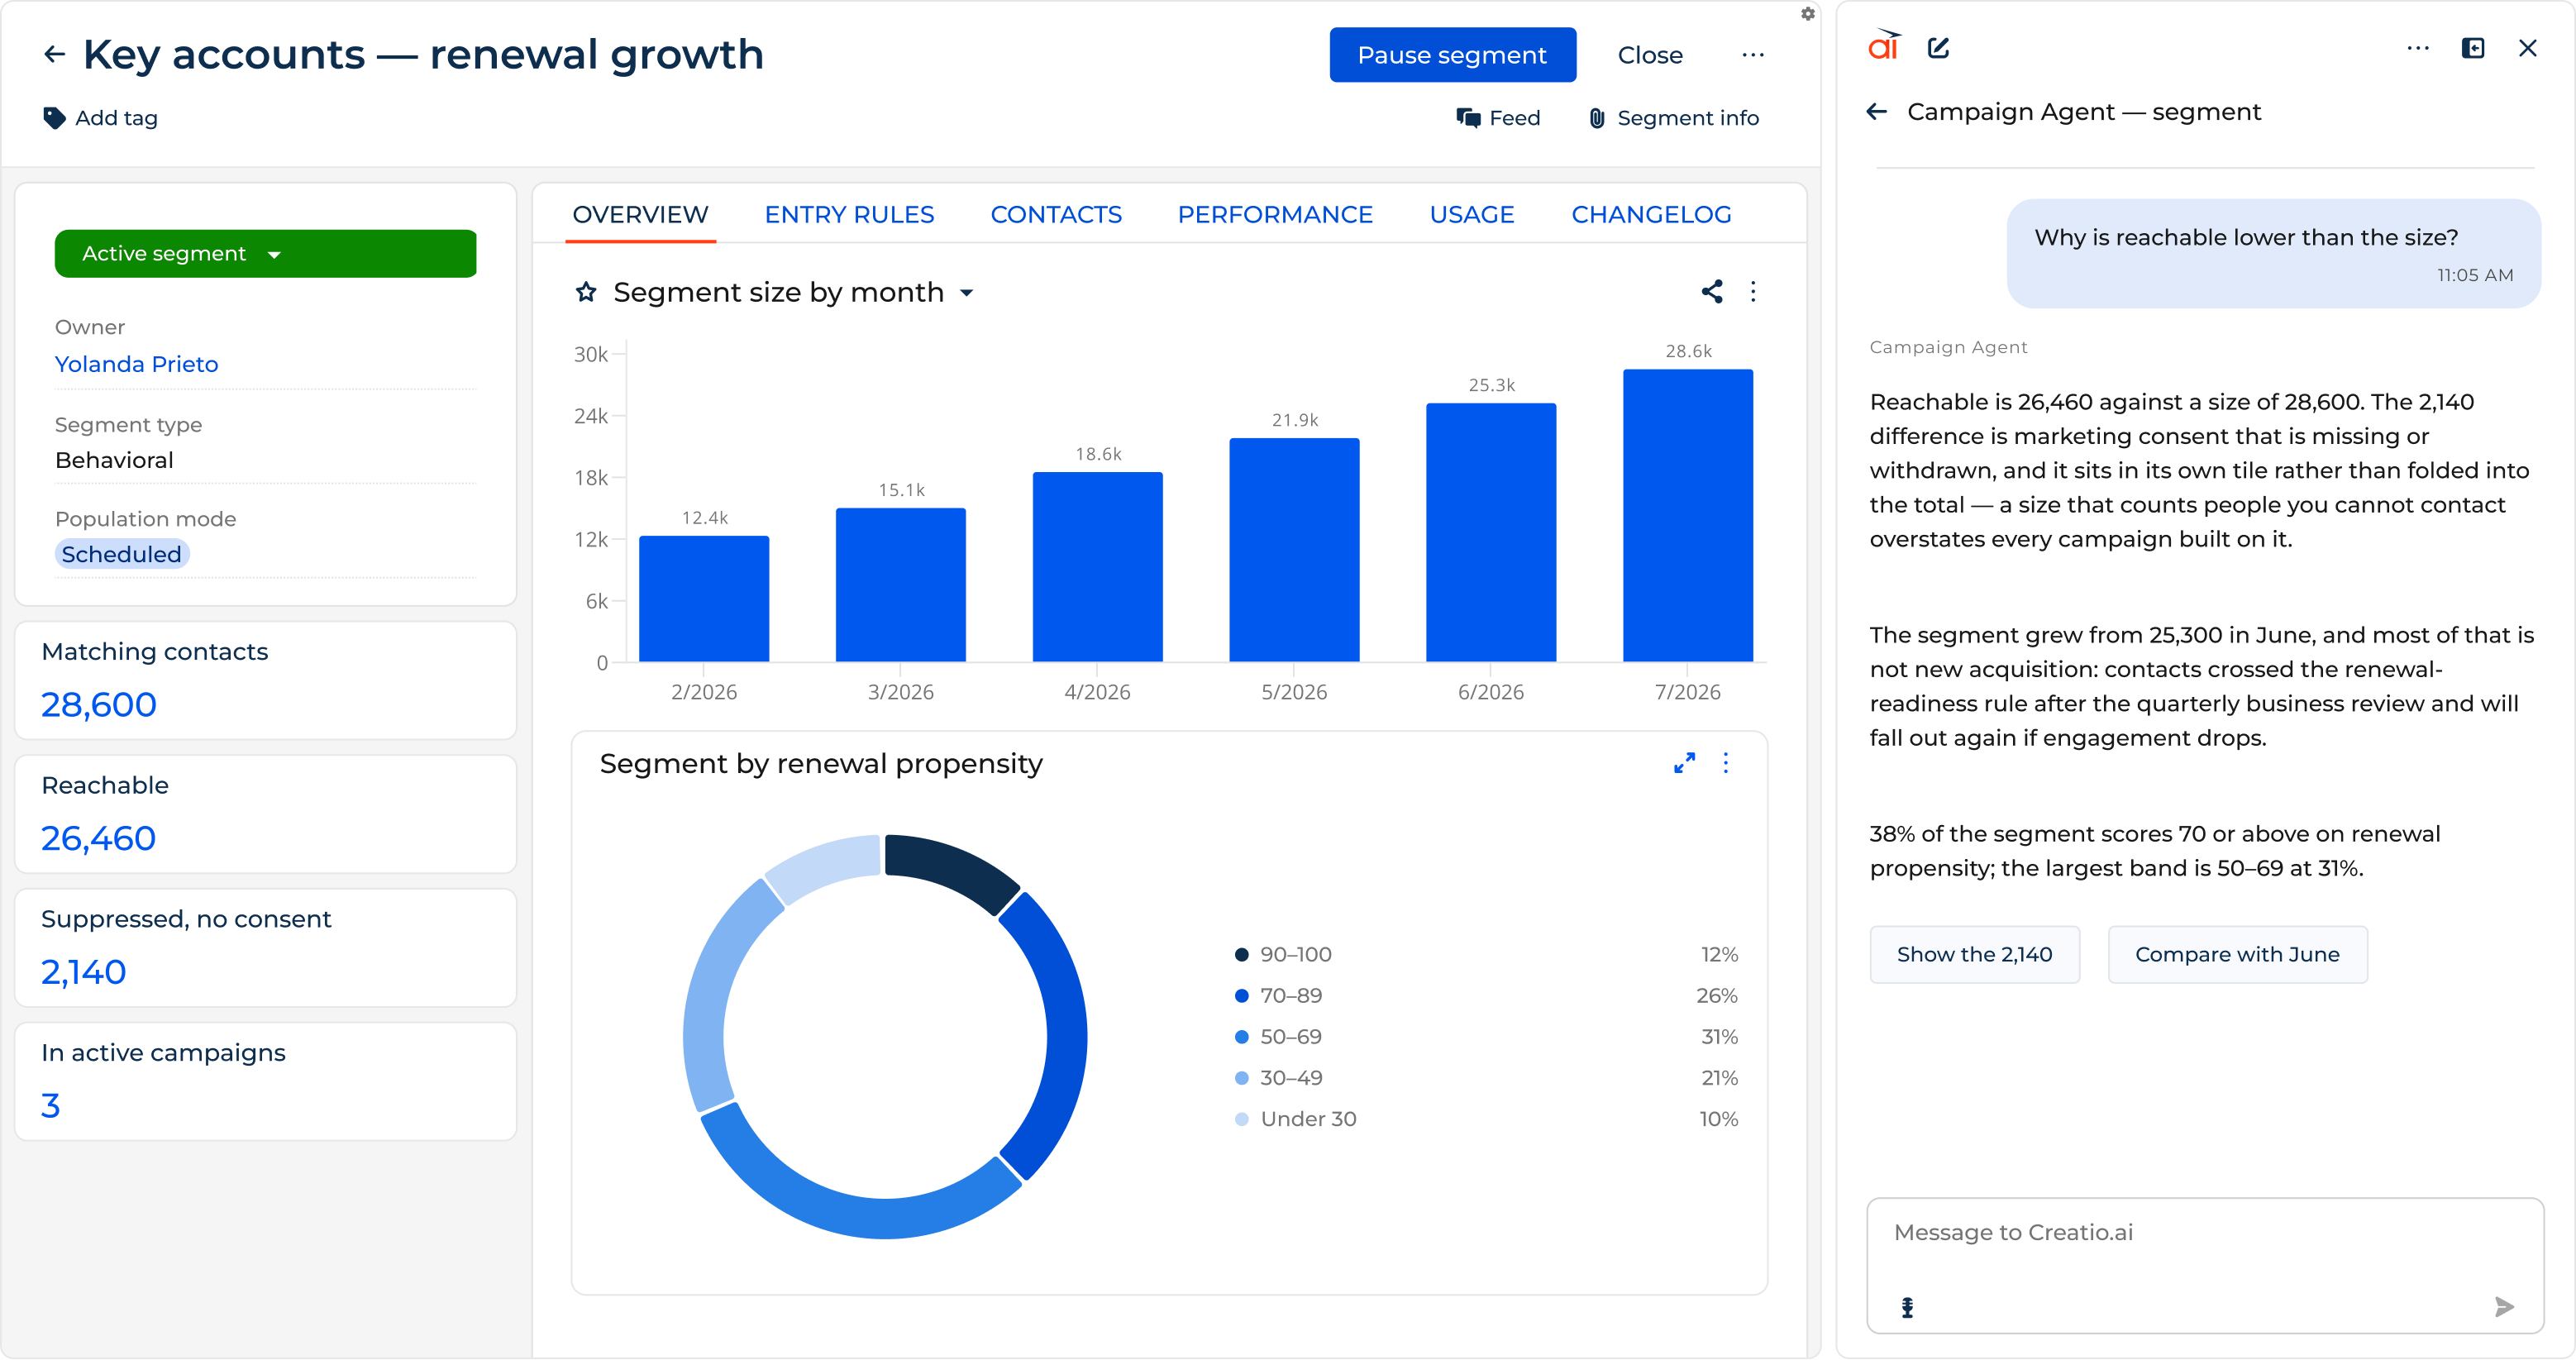Click the Scheduled population mode badge
The width and height of the screenshot is (2576, 1360).
coord(121,554)
